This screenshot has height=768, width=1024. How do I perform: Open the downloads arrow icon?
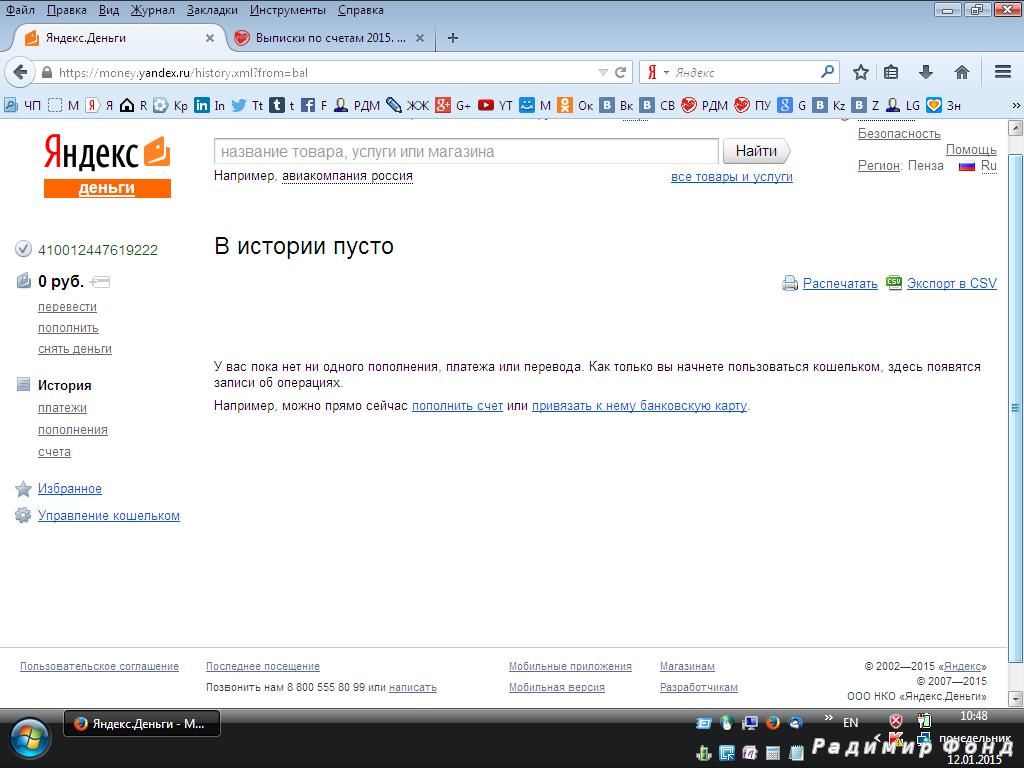[x=925, y=72]
